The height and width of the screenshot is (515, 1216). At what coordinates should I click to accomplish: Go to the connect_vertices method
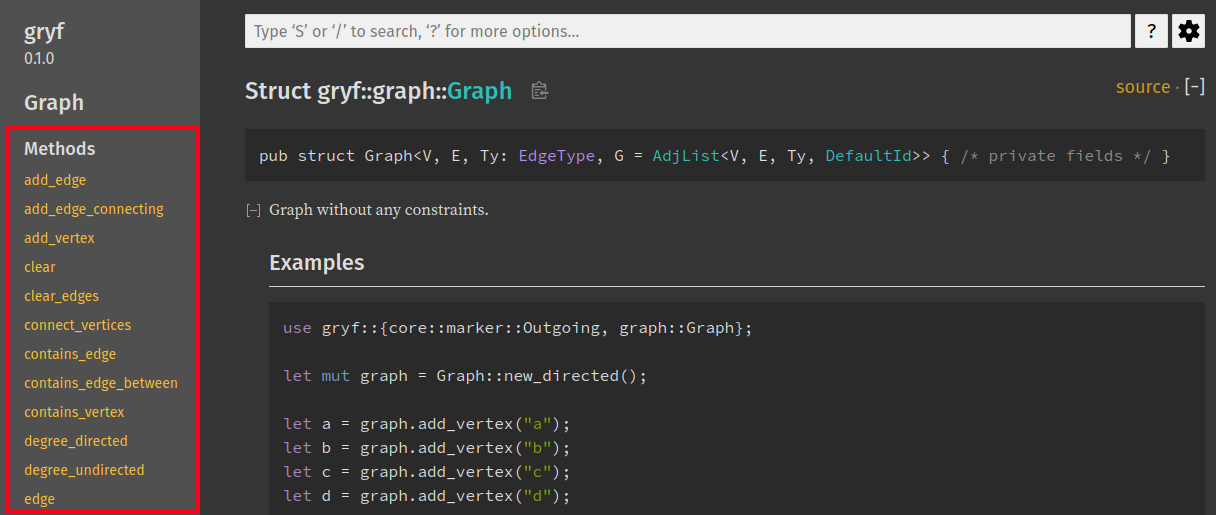pos(78,325)
